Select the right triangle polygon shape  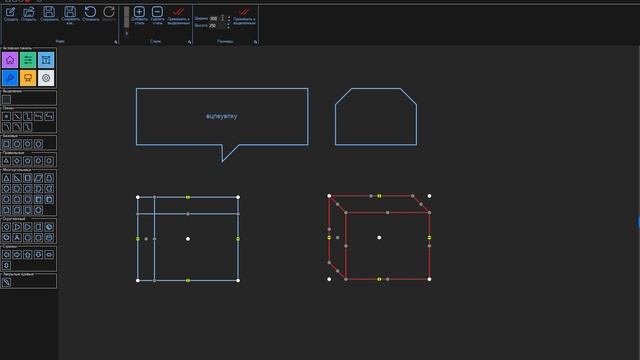coord(17,178)
